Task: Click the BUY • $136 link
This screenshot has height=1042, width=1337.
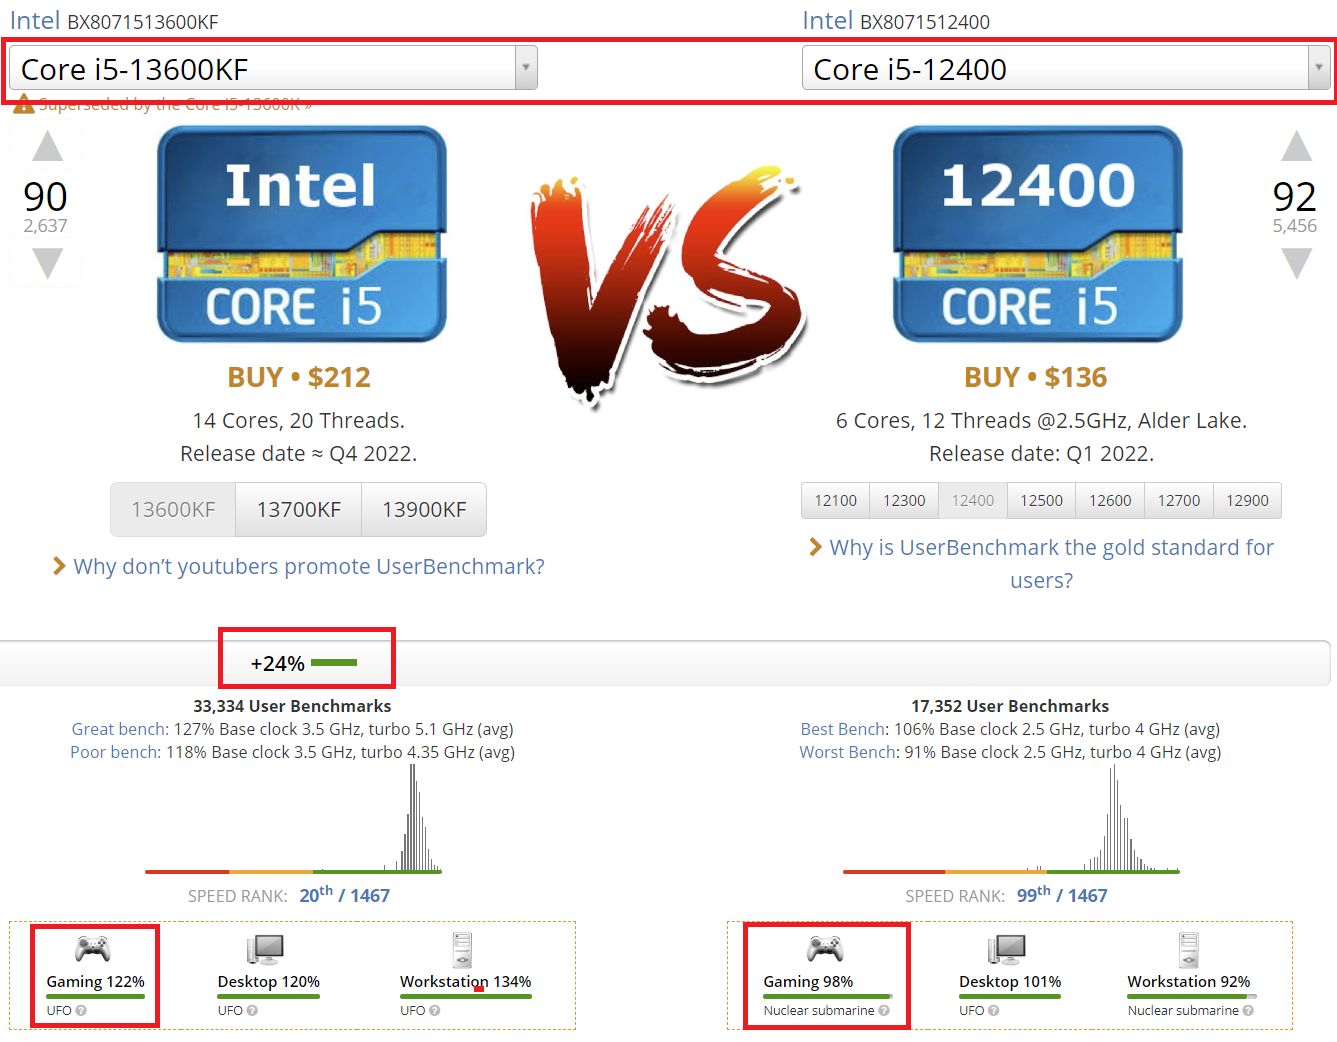Action: 1036,377
